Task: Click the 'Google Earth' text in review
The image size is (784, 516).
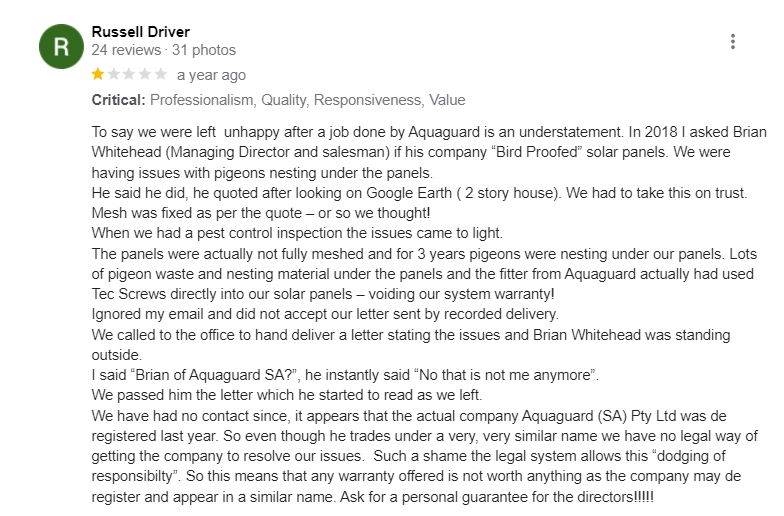Action: click(409, 193)
